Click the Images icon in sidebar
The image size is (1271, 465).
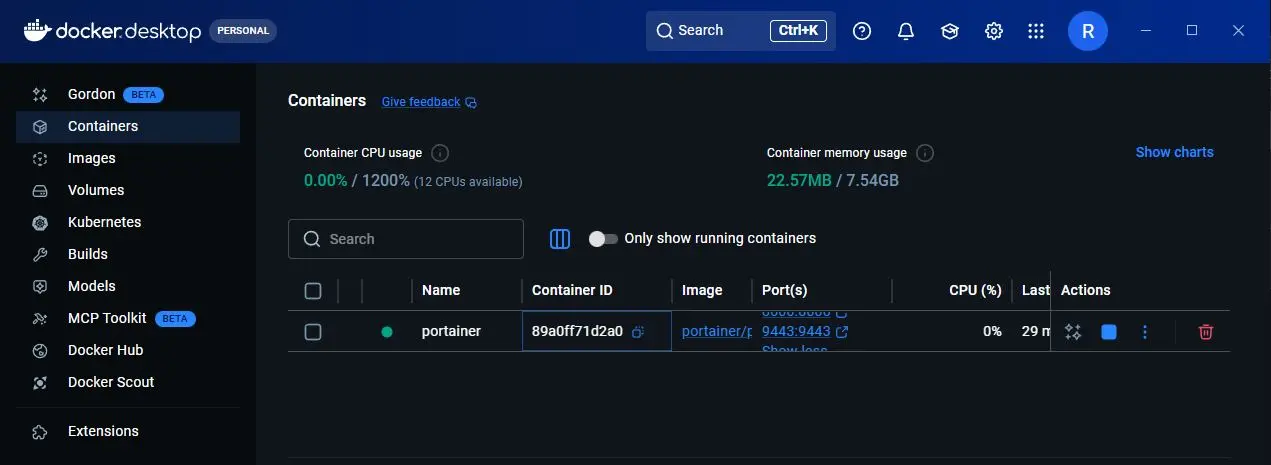click(40, 159)
